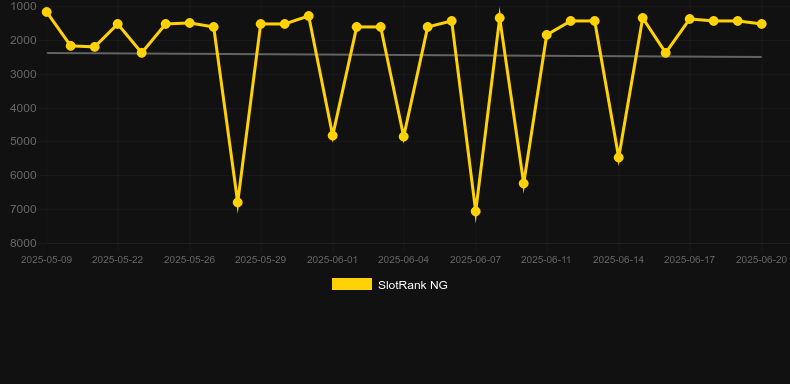Click the data point at 2025-06-14 near 5500

coord(619,158)
